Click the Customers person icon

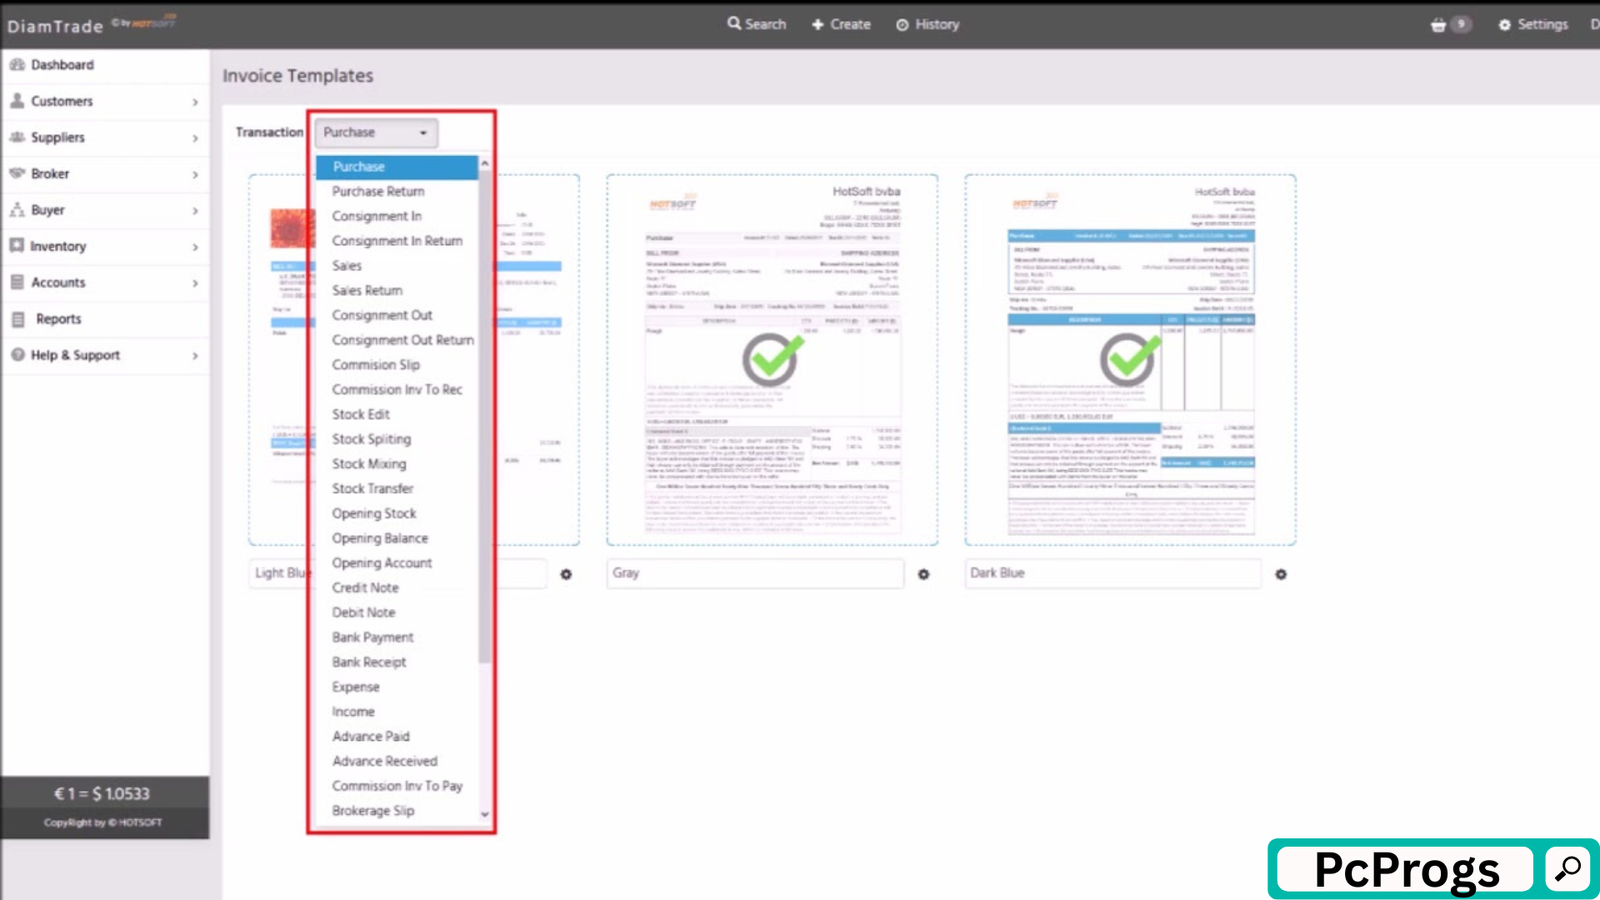point(17,100)
